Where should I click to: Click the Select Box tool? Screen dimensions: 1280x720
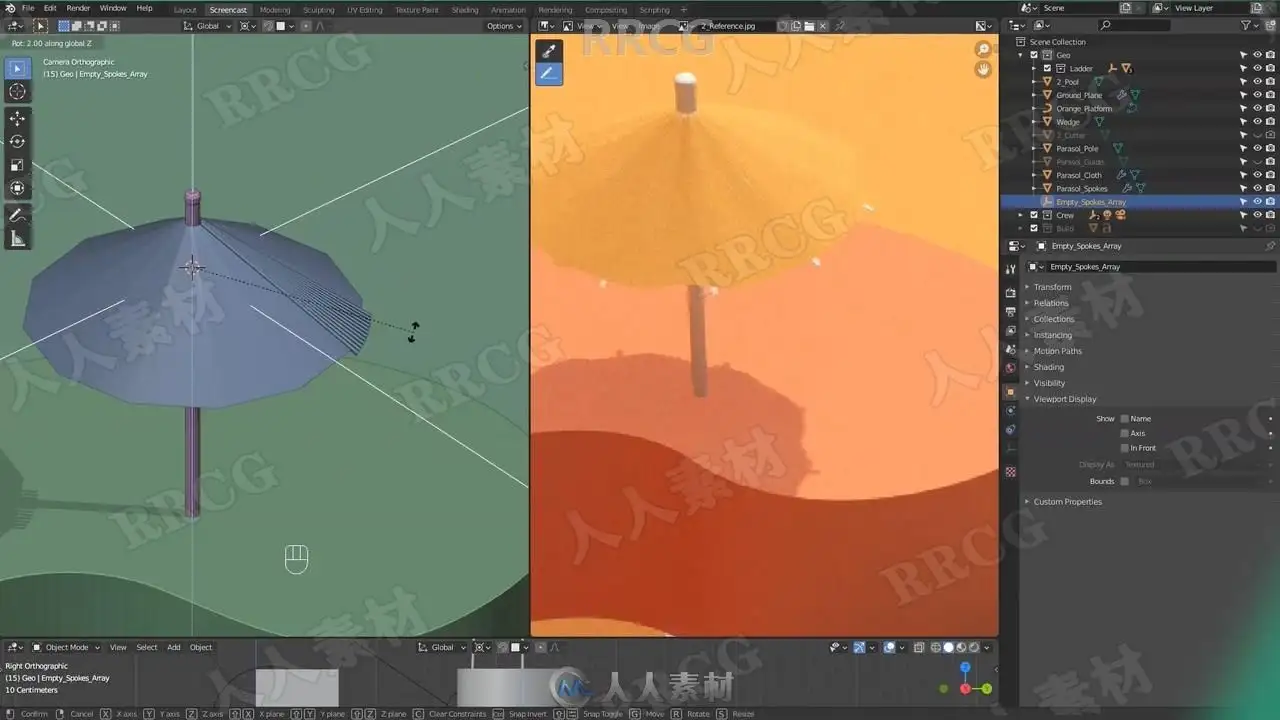click(x=17, y=68)
